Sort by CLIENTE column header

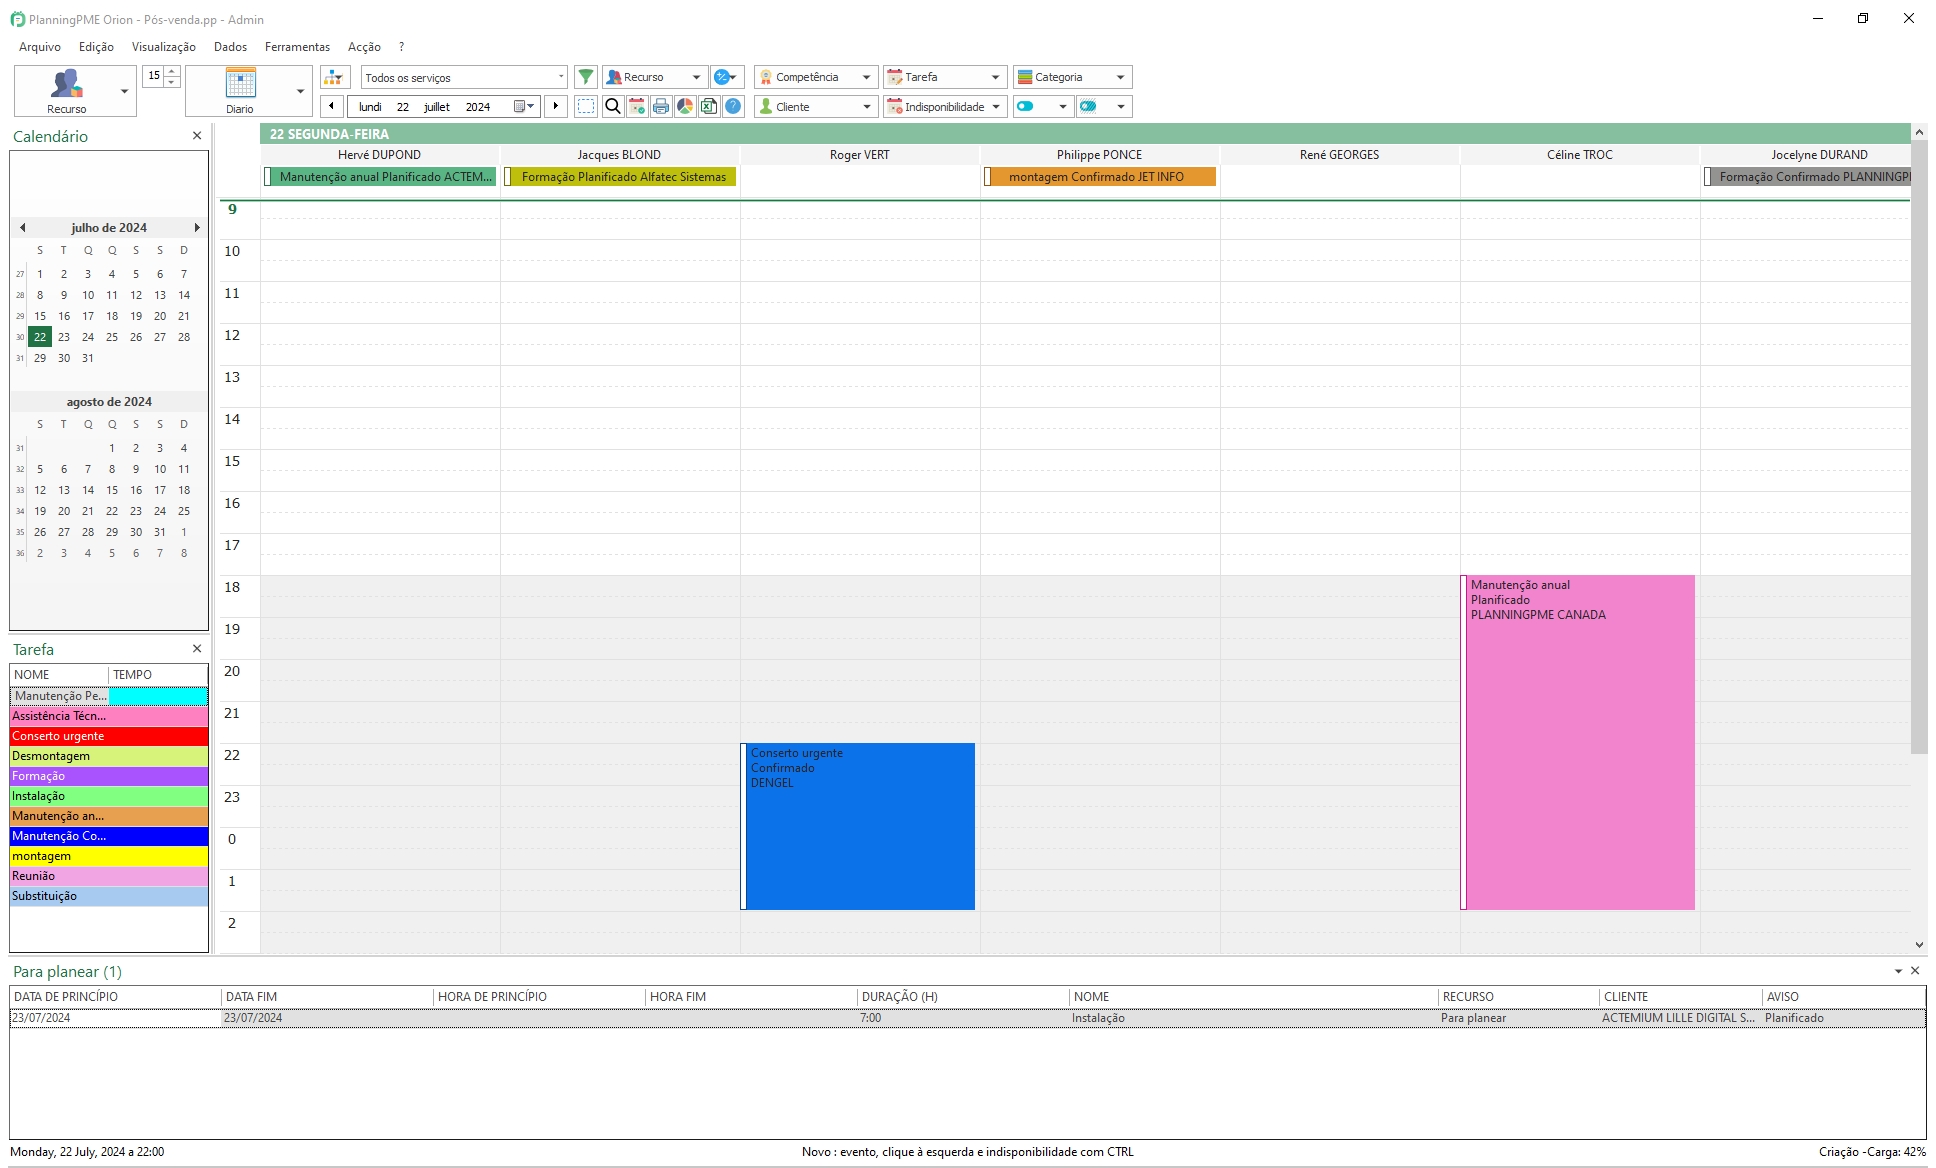click(x=1680, y=997)
